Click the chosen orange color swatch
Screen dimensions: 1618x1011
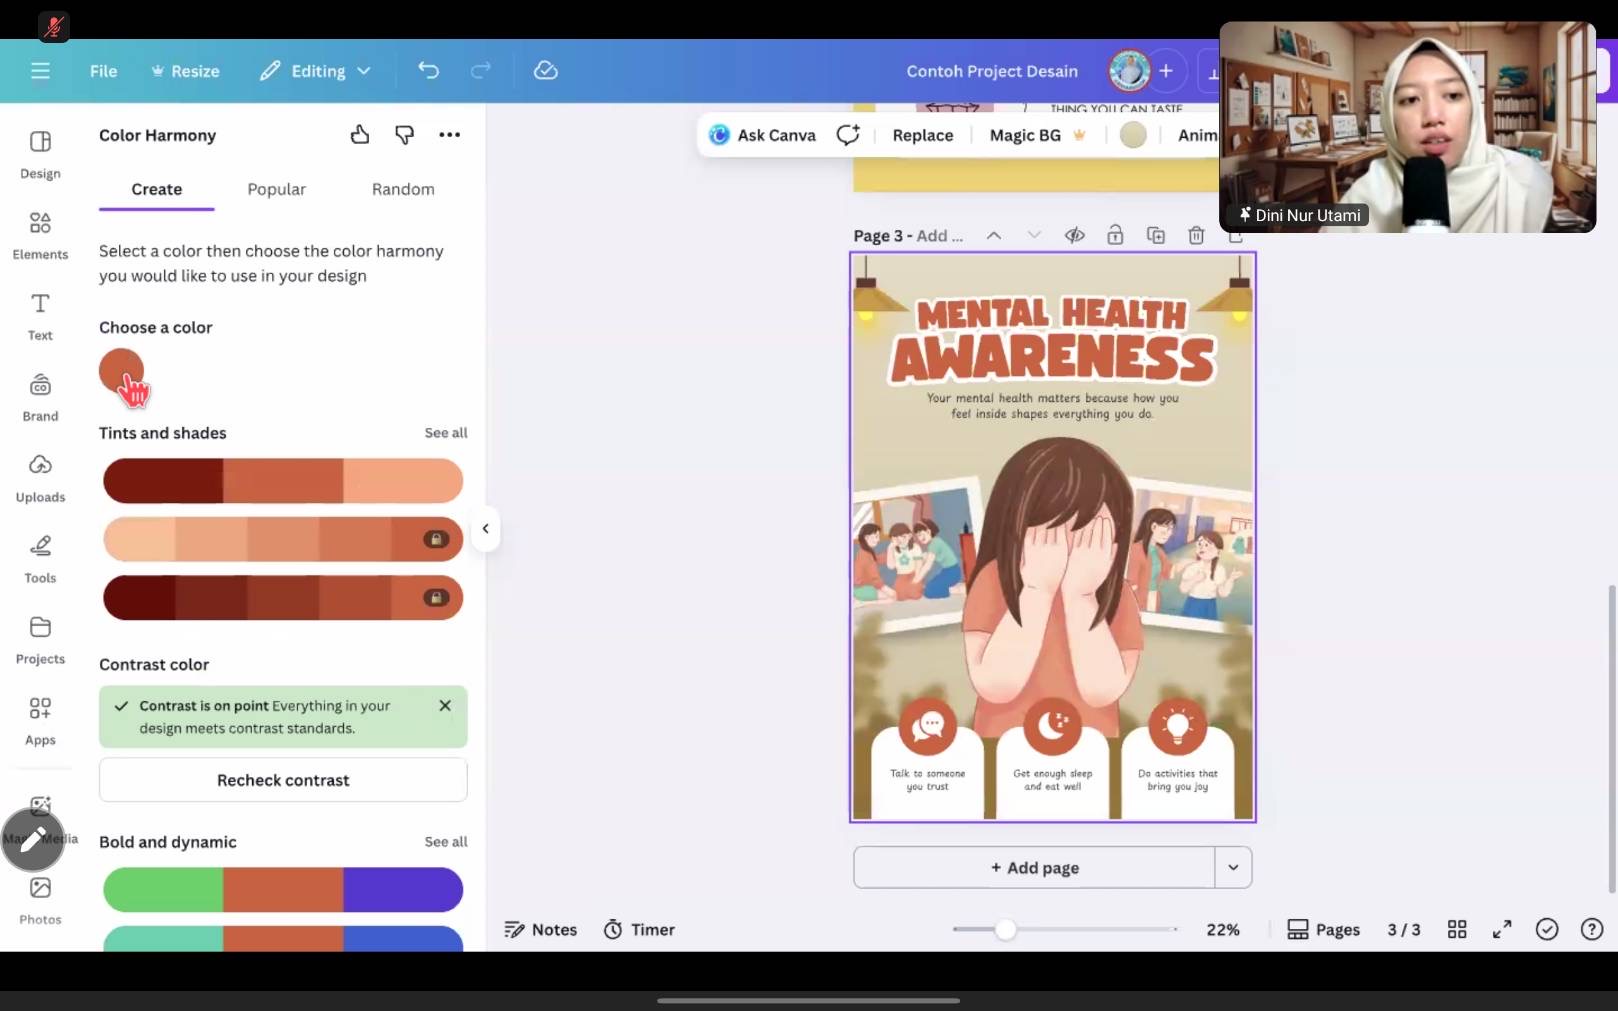(x=121, y=371)
